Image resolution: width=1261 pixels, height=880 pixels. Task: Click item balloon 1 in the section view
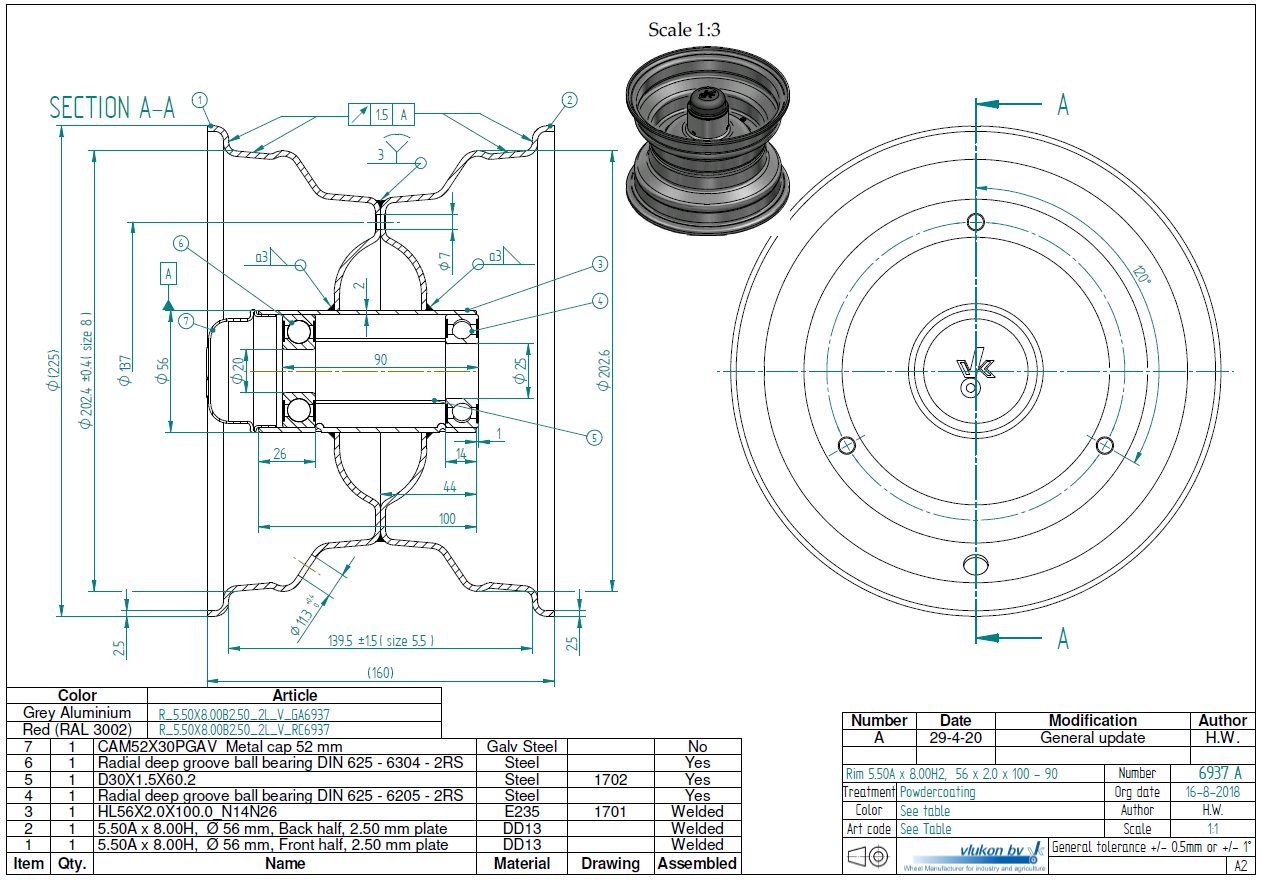click(x=201, y=100)
